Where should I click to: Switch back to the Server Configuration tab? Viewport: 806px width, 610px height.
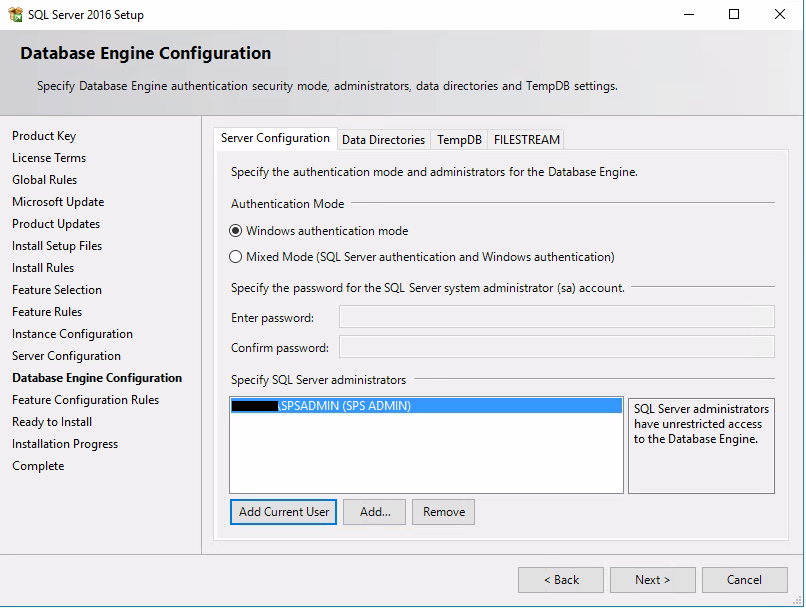coord(275,139)
